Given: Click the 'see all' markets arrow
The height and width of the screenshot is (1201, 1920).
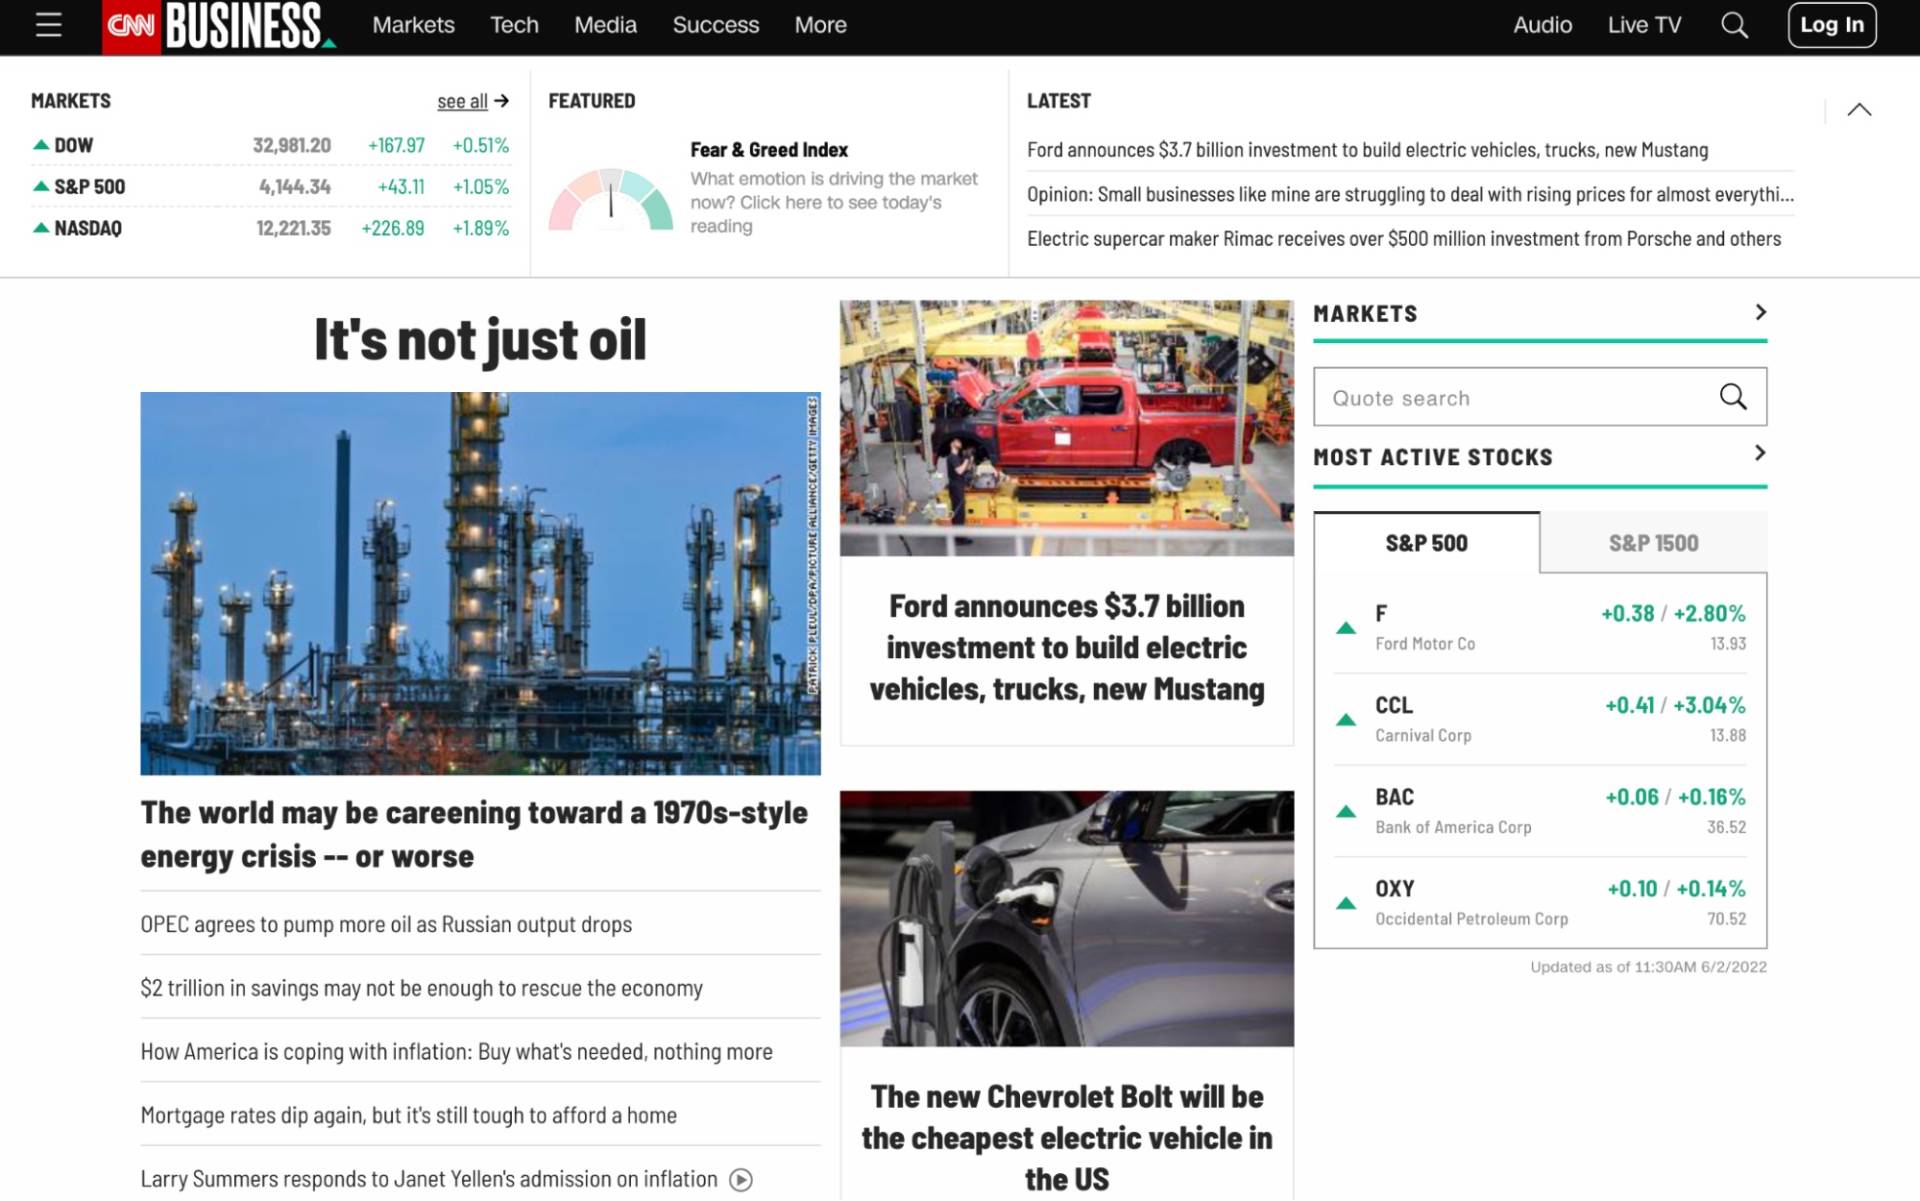Looking at the screenshot, I should pyautogui.click(x=502, y=101).
